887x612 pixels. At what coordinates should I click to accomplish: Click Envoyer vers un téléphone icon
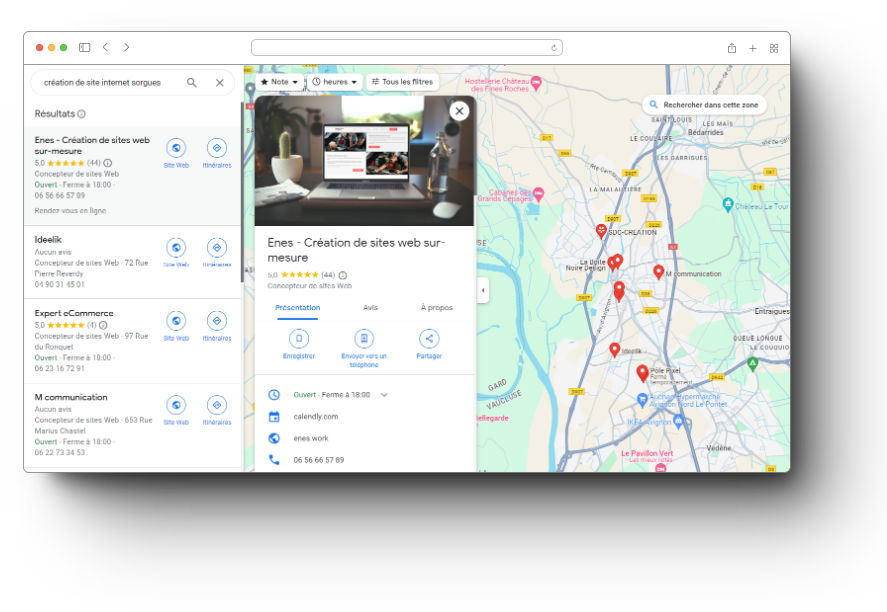click(364, 339)
